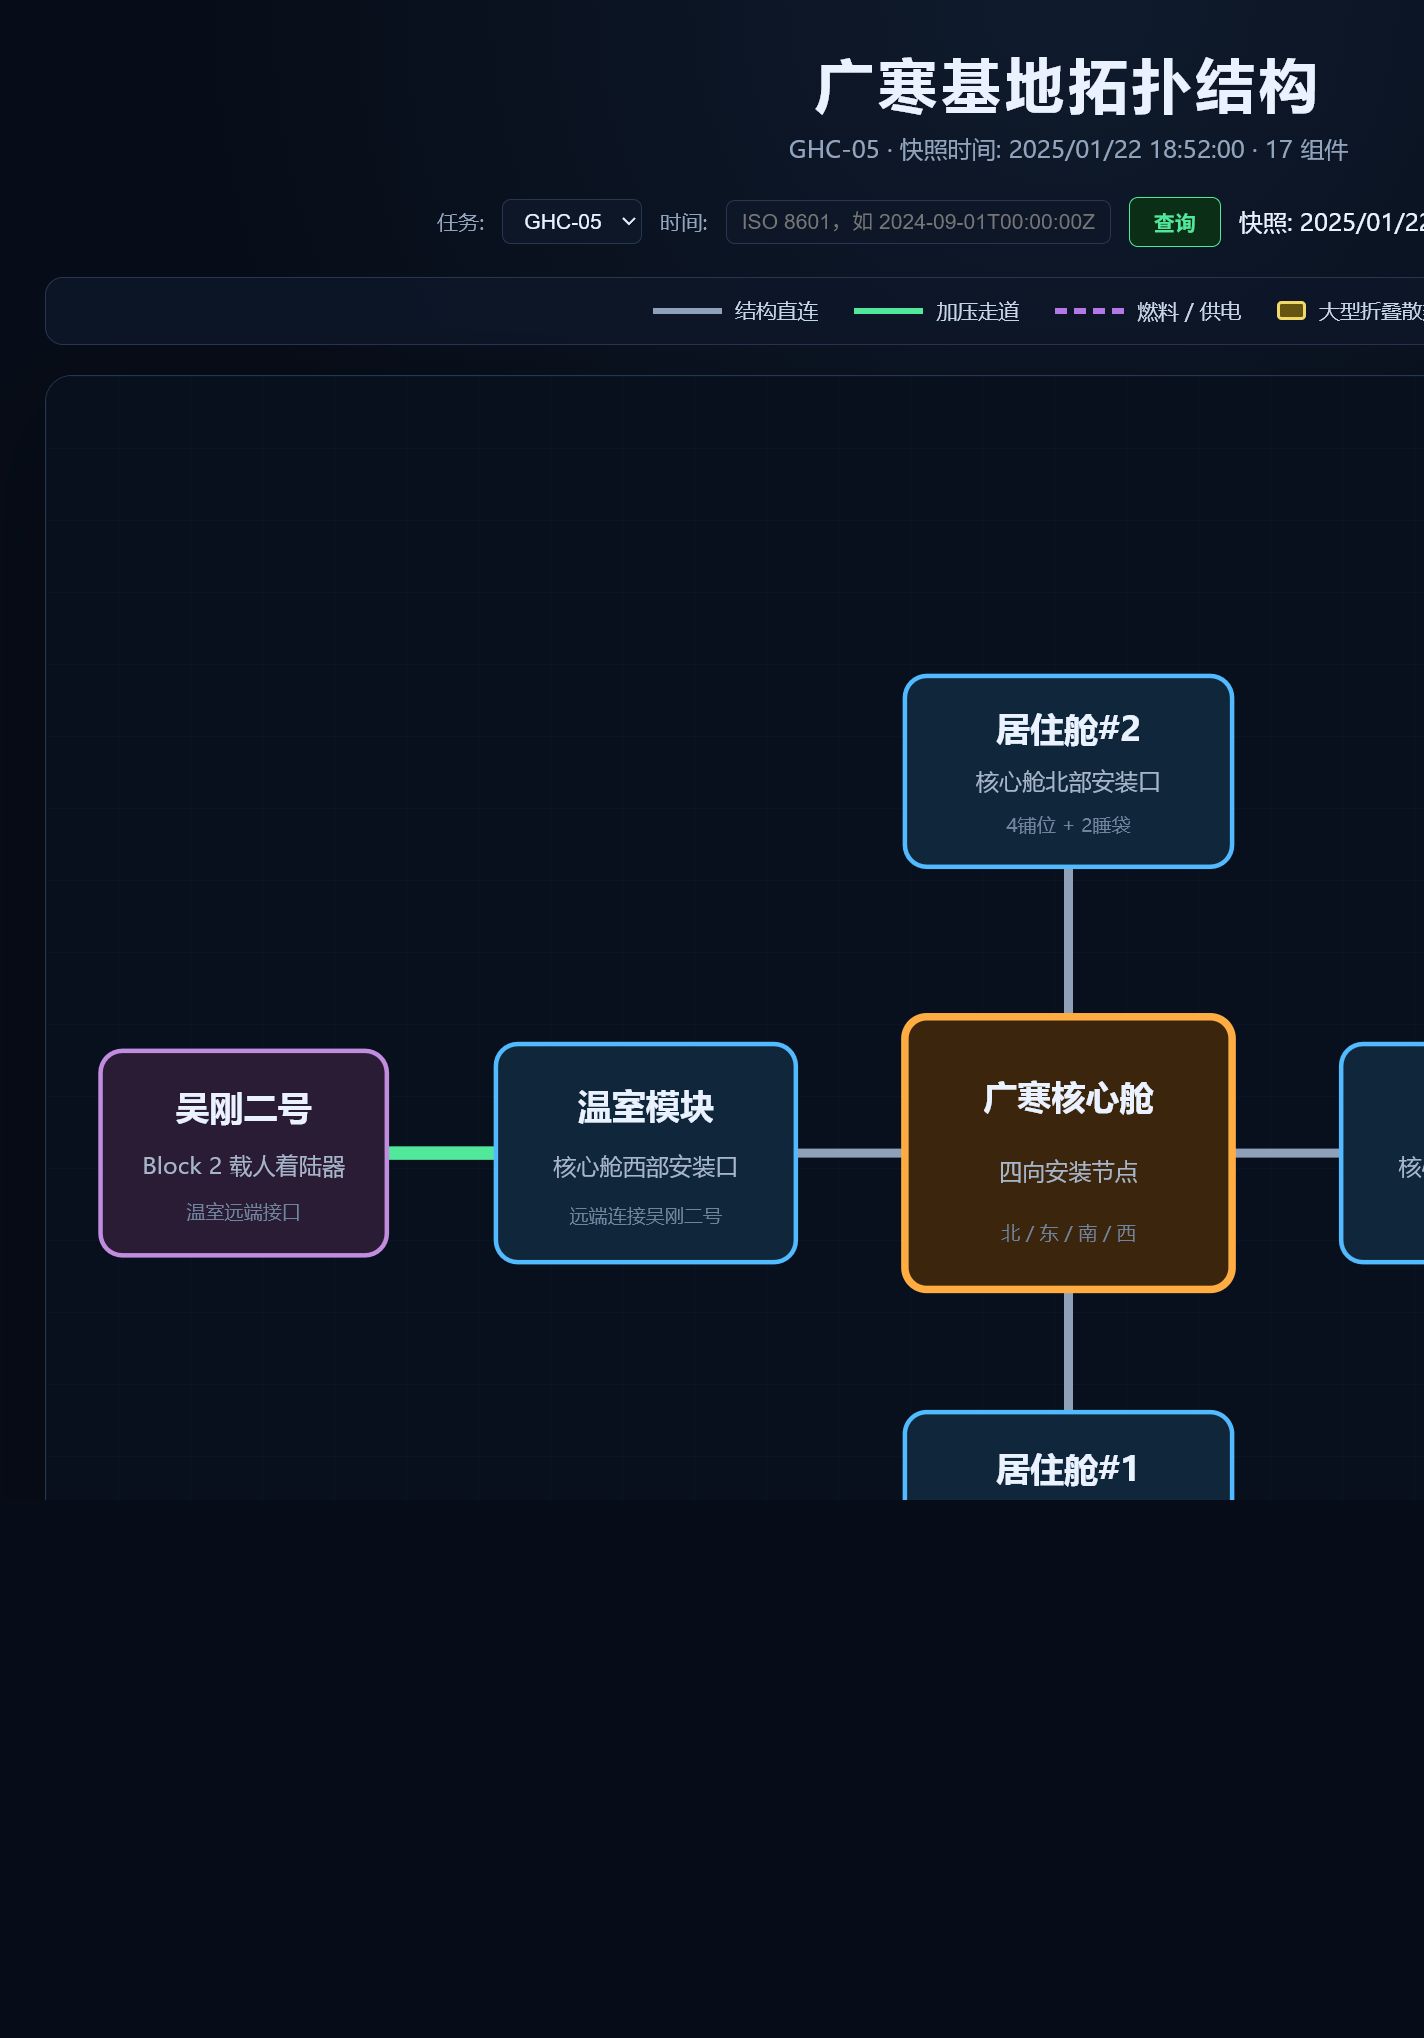The height and width of the screenshot is (2038, 1424).
Task: Open the GHC-05 mission dropdown
Action: click(x=572, y=222)
